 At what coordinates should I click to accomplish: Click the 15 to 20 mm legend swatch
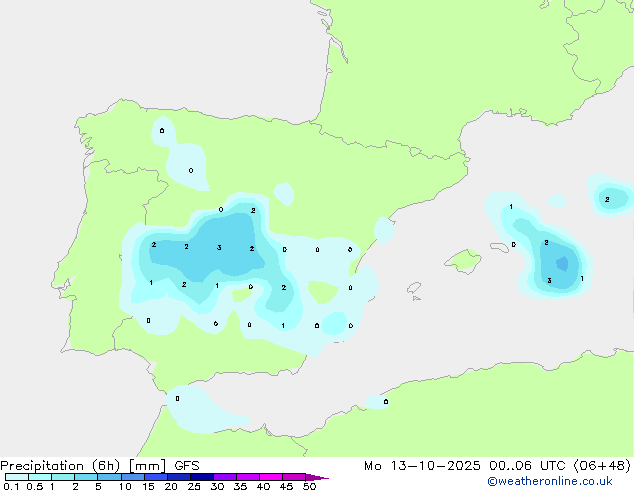coord(156,477)
